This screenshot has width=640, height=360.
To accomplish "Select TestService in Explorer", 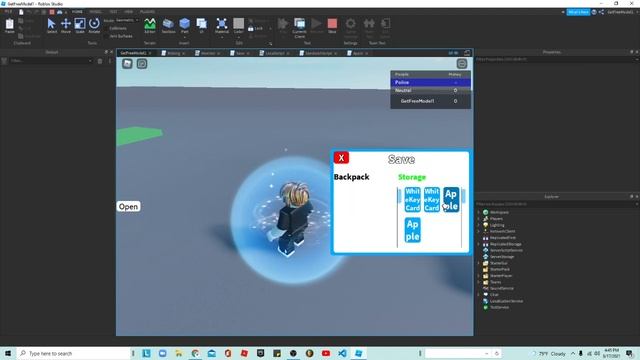I will tap(499, 307).
